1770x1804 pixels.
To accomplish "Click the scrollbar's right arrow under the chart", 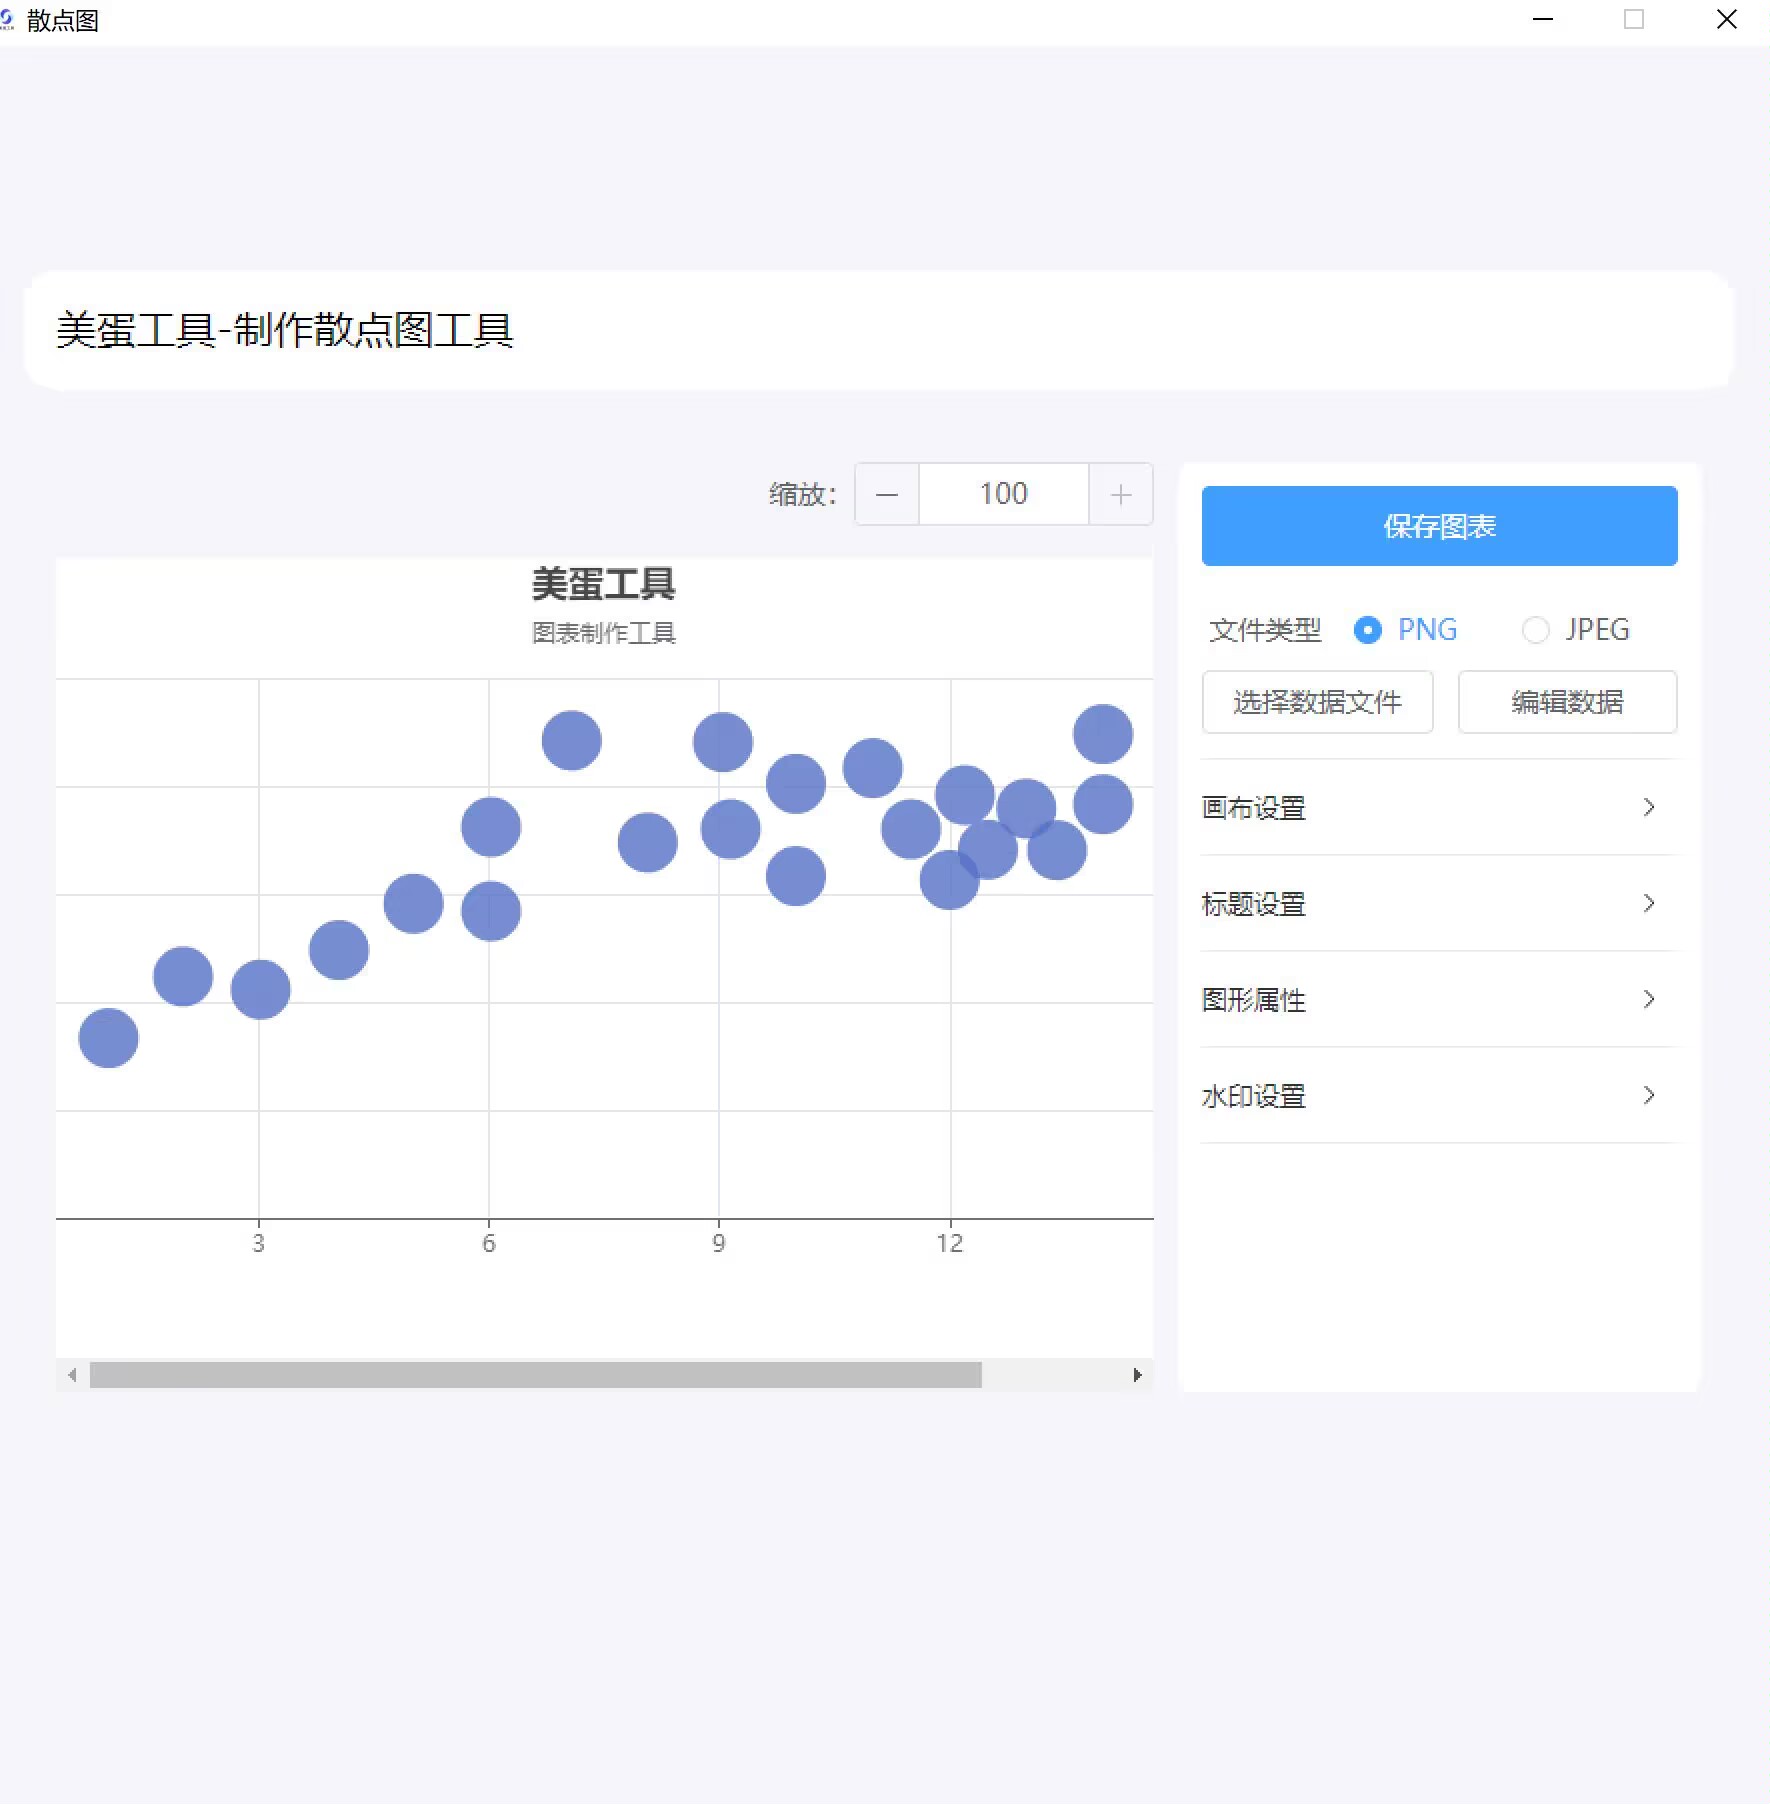I will point(1137,1375).
